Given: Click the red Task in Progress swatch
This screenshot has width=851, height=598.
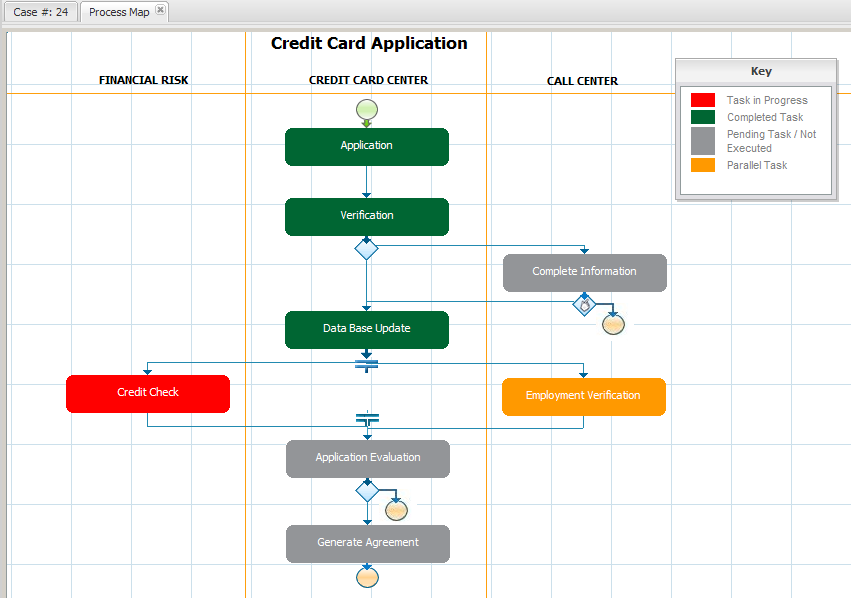Looking at the screenshot, I should [703, 100].
